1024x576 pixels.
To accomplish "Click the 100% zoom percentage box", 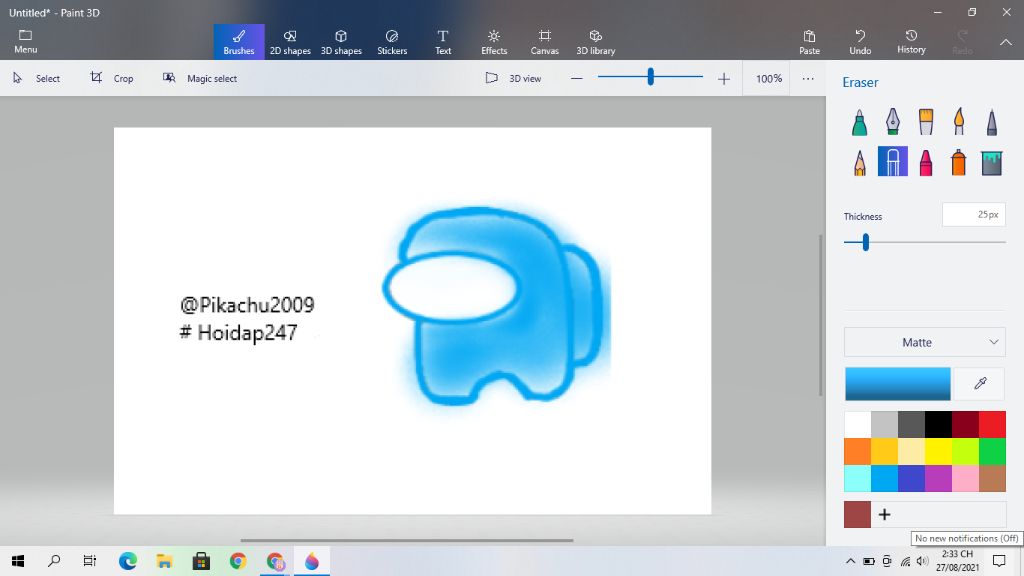I will pos(769,78).
